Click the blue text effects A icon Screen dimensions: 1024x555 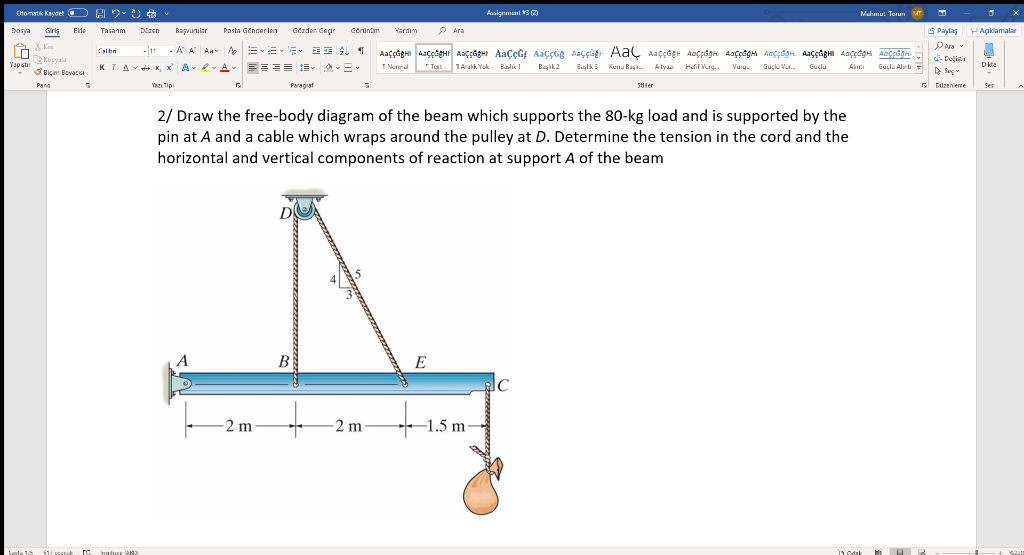pos(185,68)
